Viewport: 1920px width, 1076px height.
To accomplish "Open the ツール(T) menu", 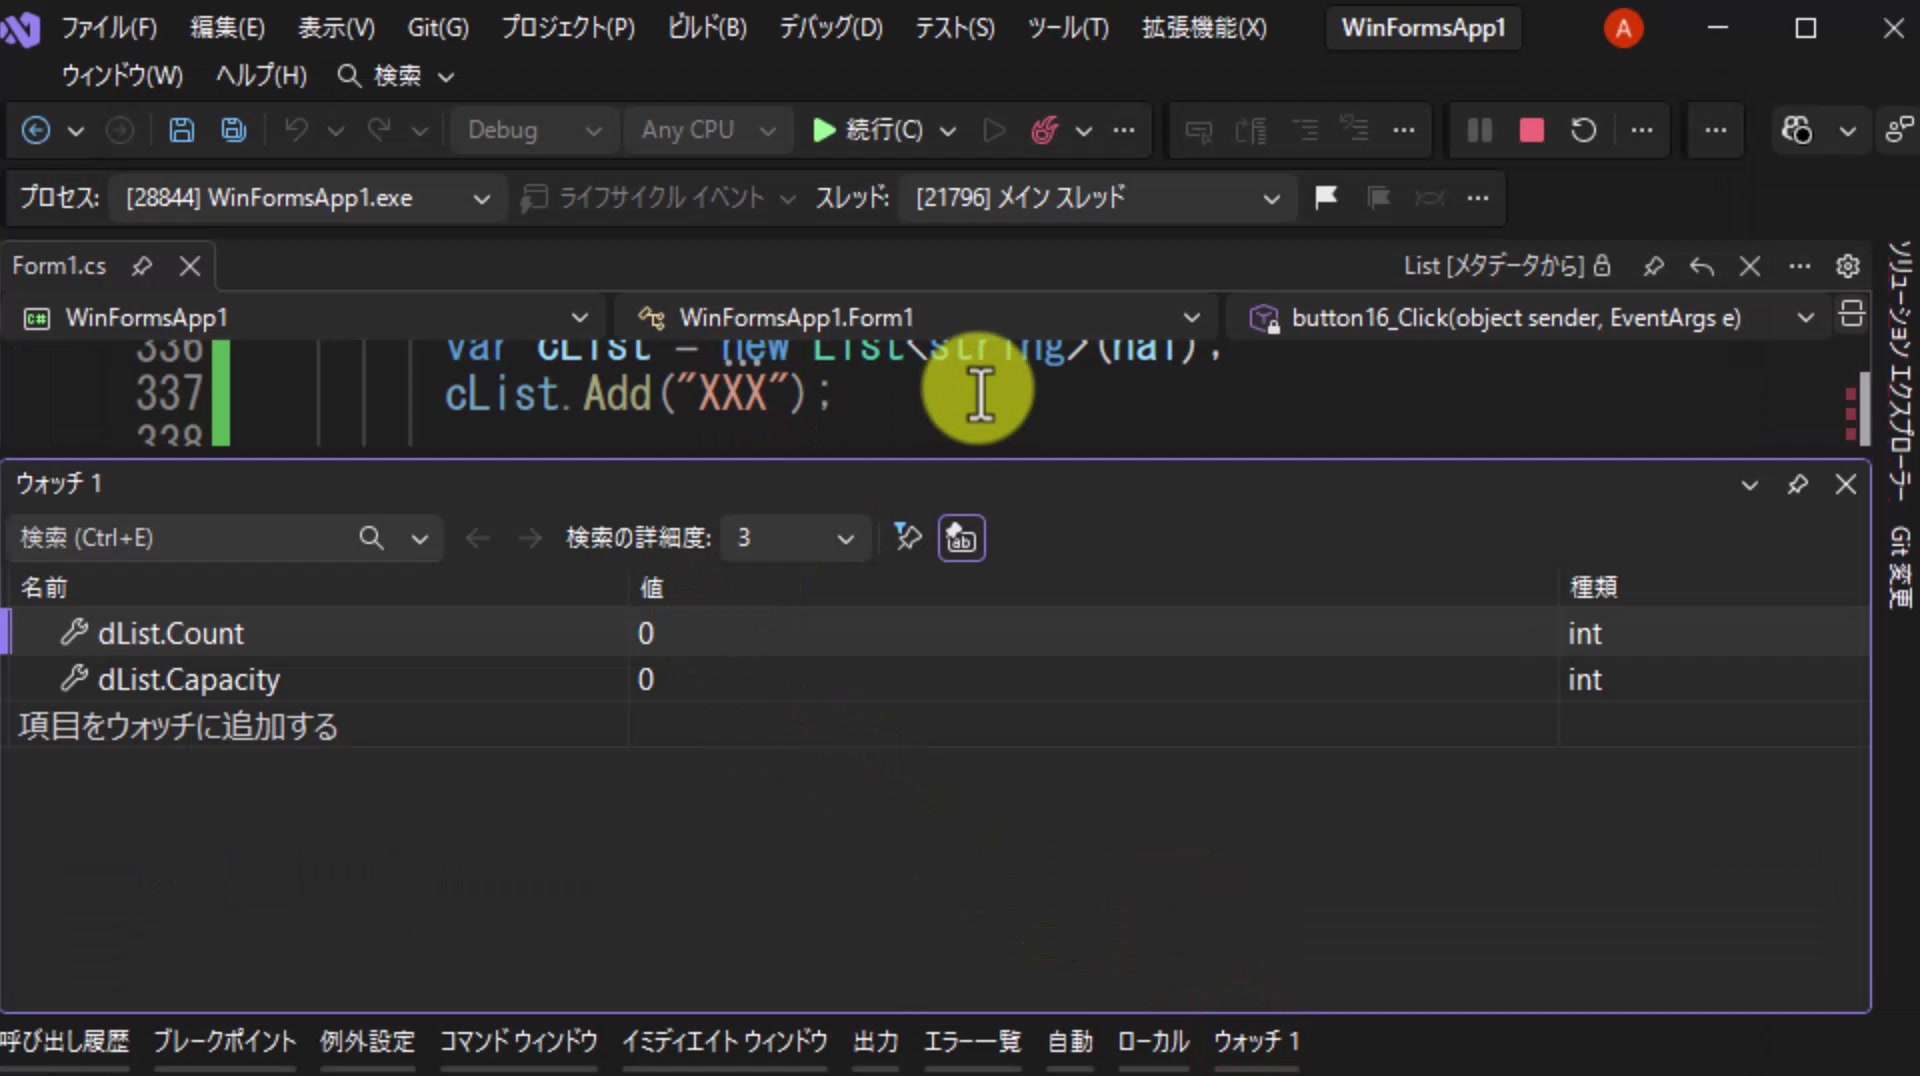I will click(x=1068, y=28).
